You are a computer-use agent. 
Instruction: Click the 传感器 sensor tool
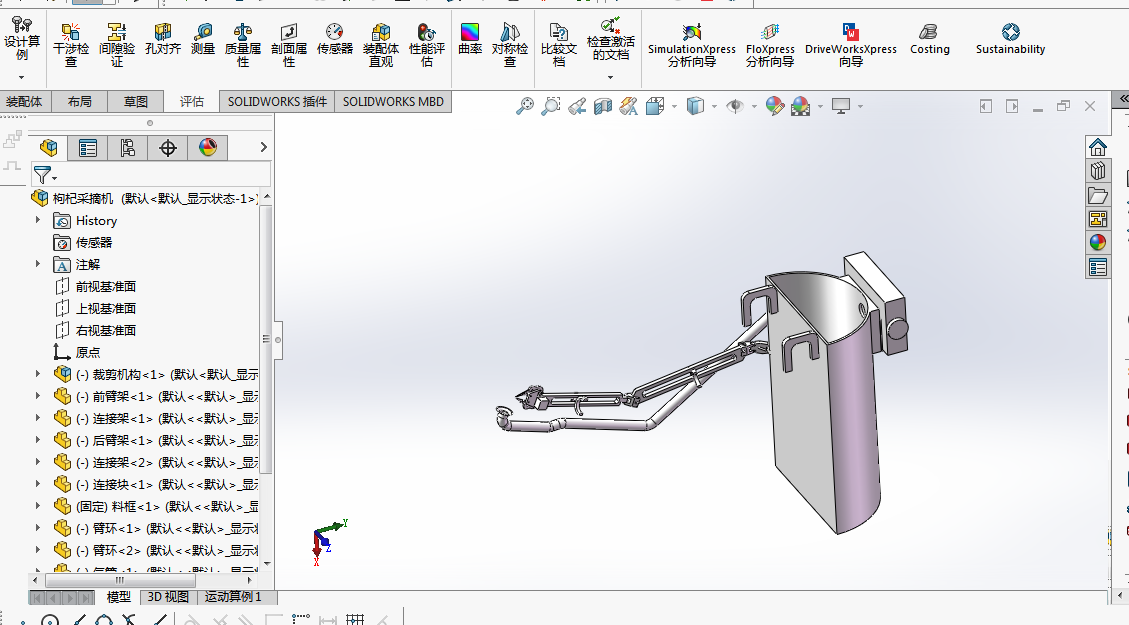[335, 39]
